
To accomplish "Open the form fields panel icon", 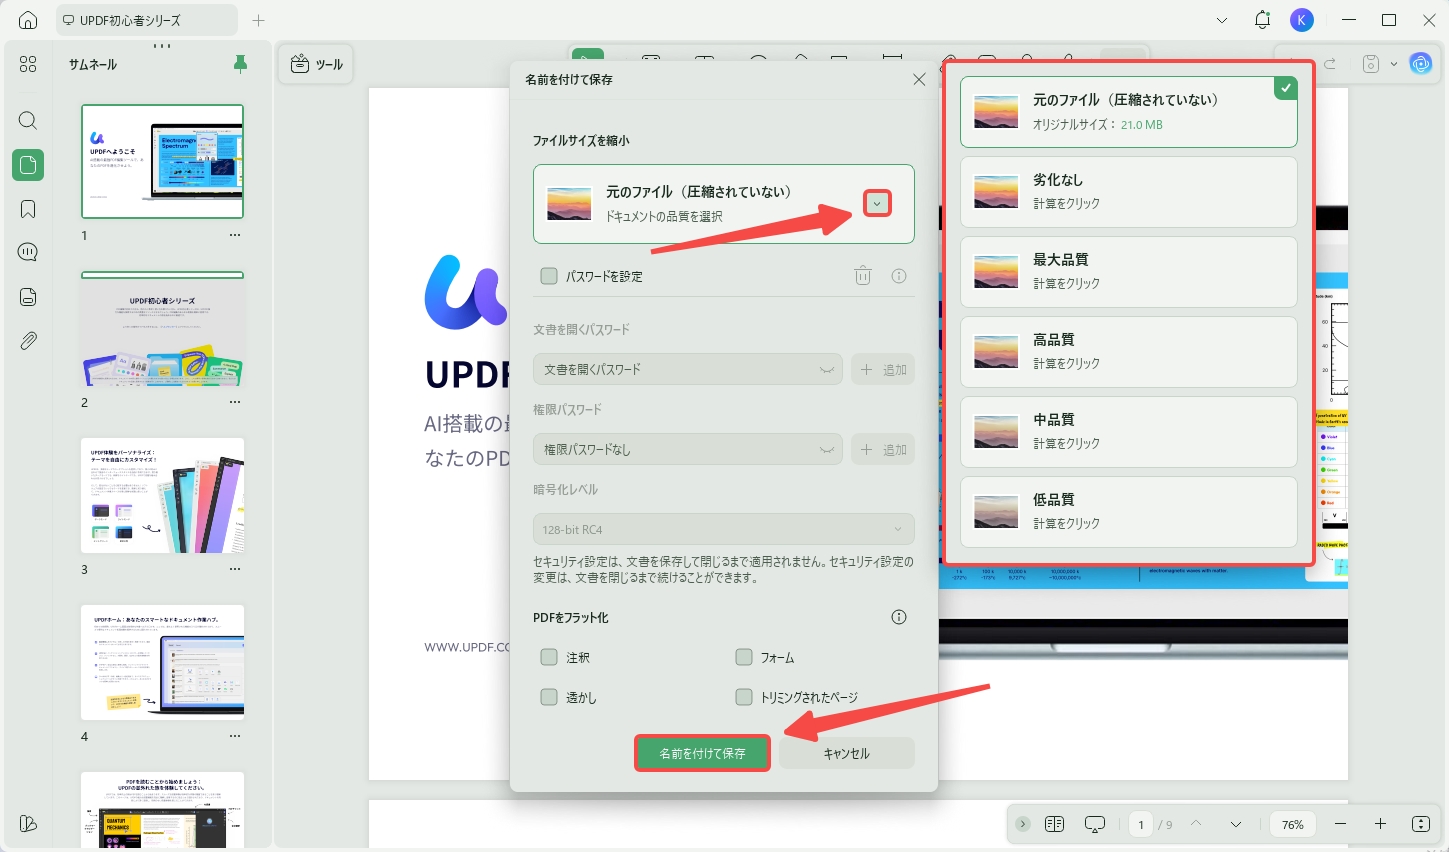I will [x=28, y=297].
